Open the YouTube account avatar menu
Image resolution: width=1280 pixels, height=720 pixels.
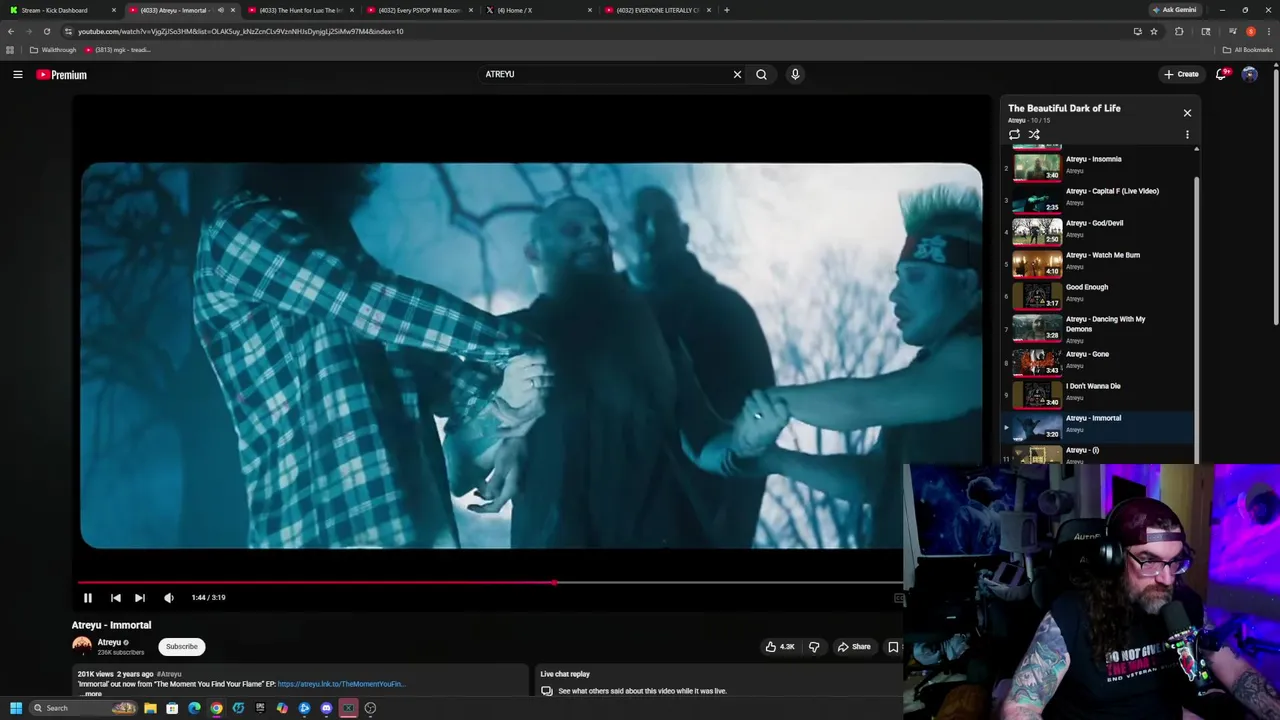coord(1249,74)
